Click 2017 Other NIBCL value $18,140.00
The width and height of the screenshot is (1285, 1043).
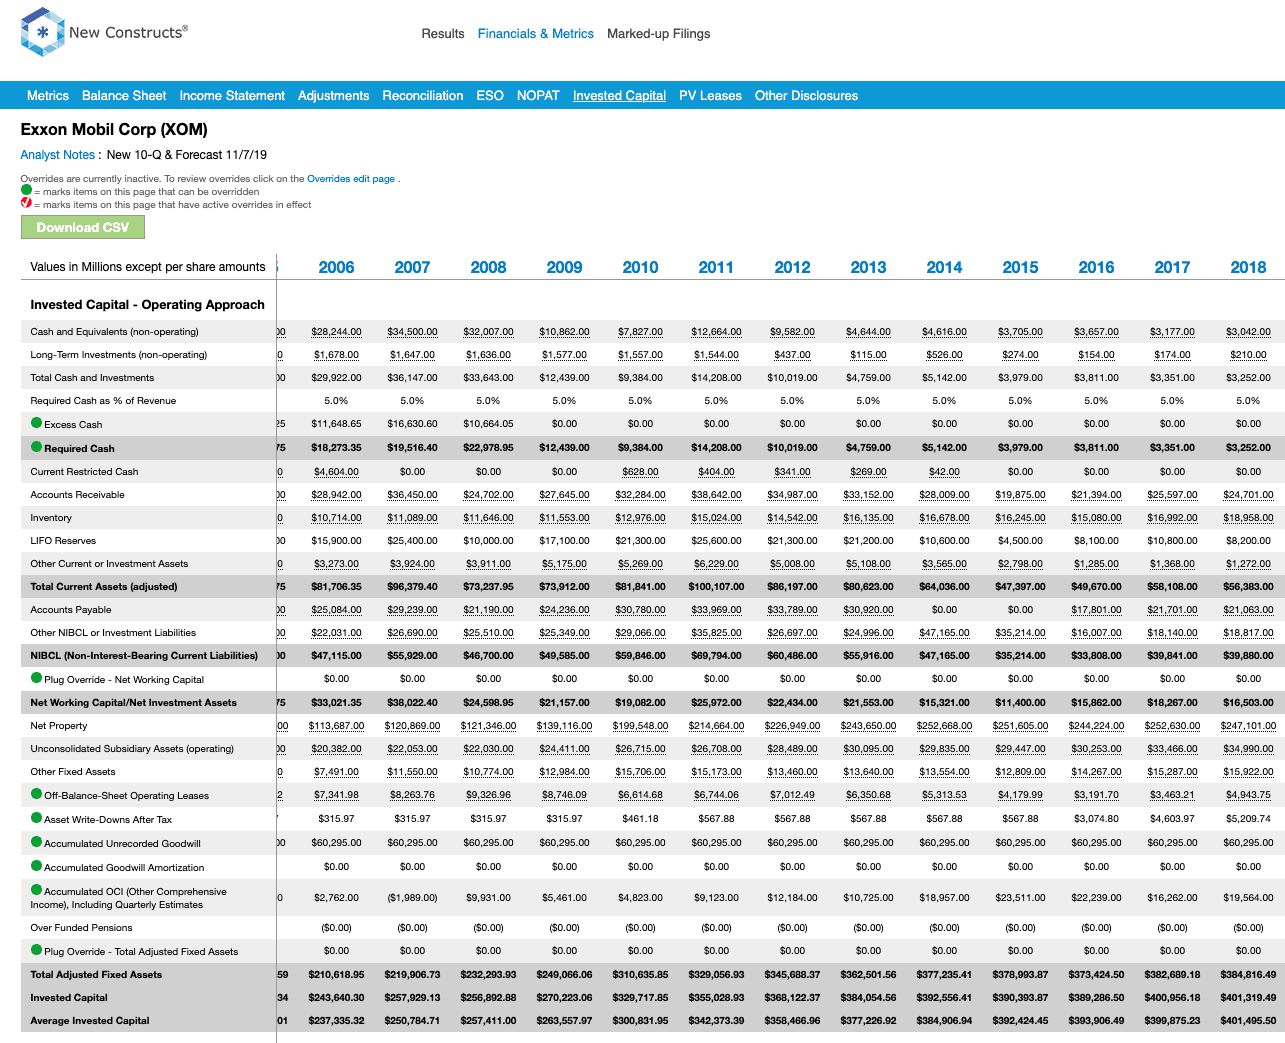1172,633
